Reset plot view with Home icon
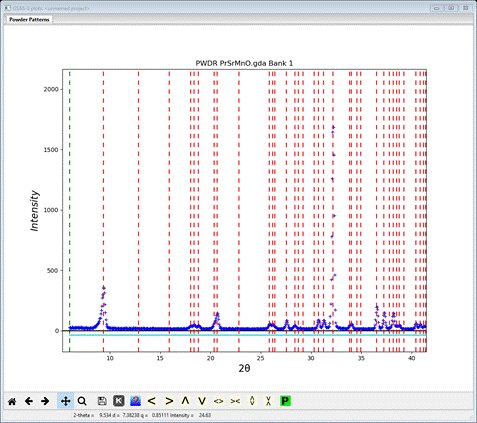Image resolution: width=477 pixels, height=423 pixels. pyautogui.click(x=12, y=401)
